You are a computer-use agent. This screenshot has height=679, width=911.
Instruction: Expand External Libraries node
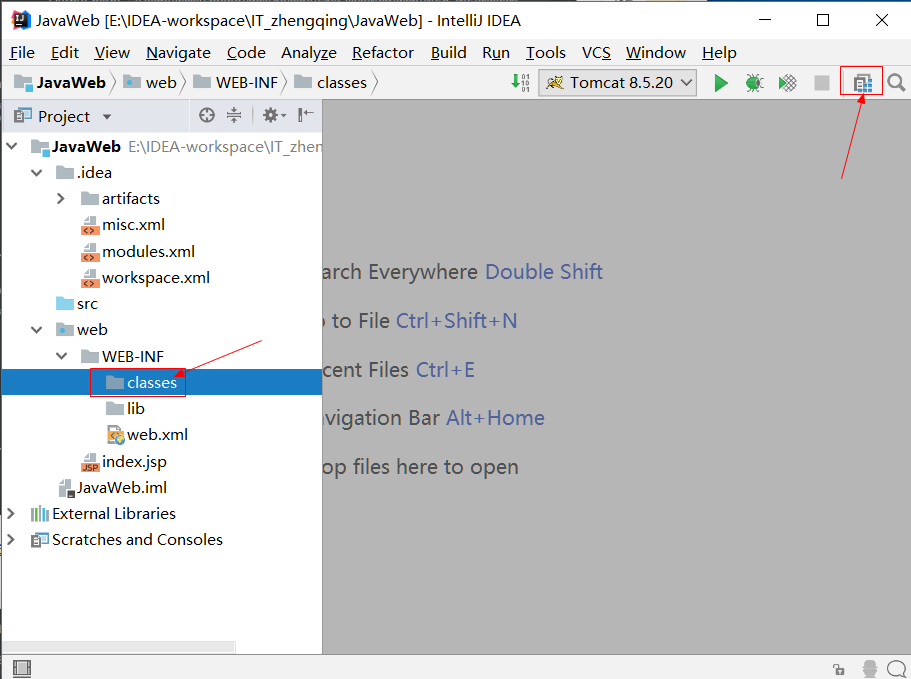click(x=11, y=513)
